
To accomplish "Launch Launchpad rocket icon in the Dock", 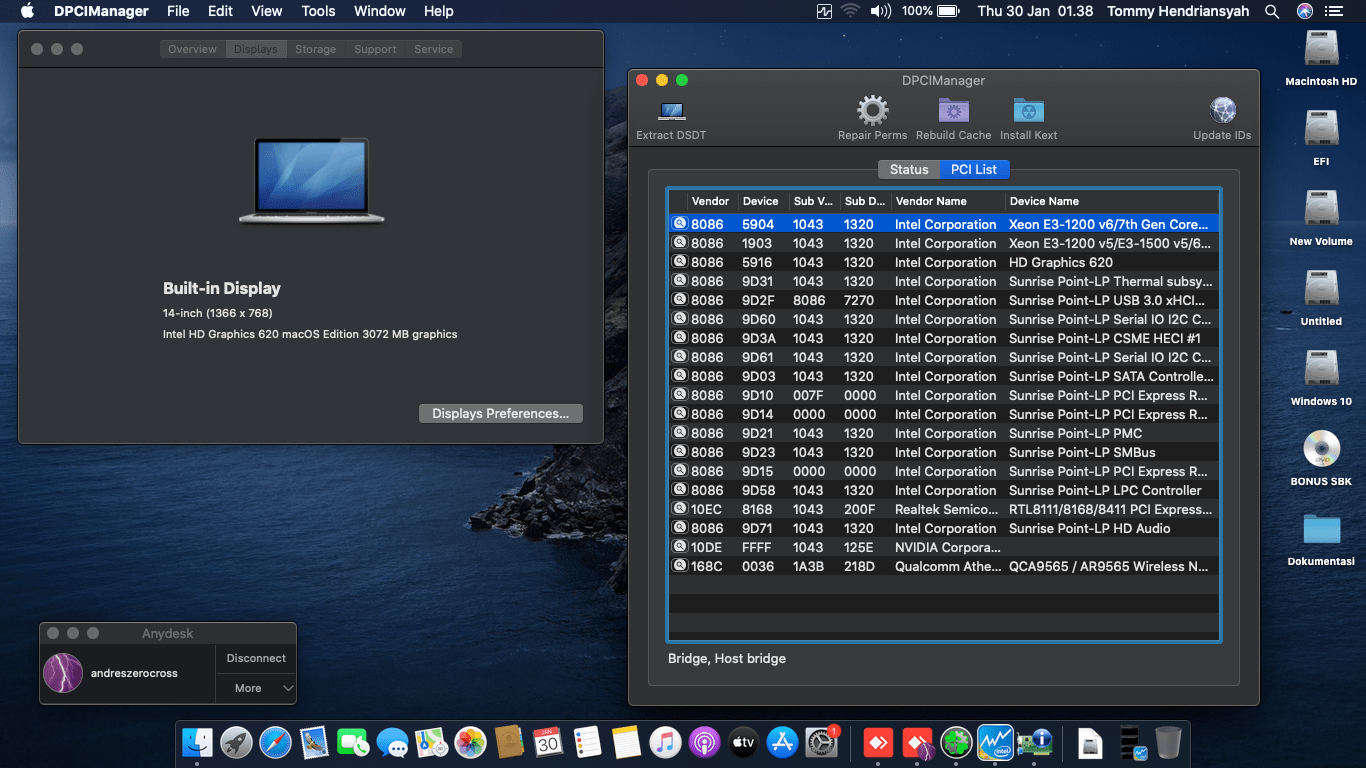I will pyautogui.click(x=236, y=742).
